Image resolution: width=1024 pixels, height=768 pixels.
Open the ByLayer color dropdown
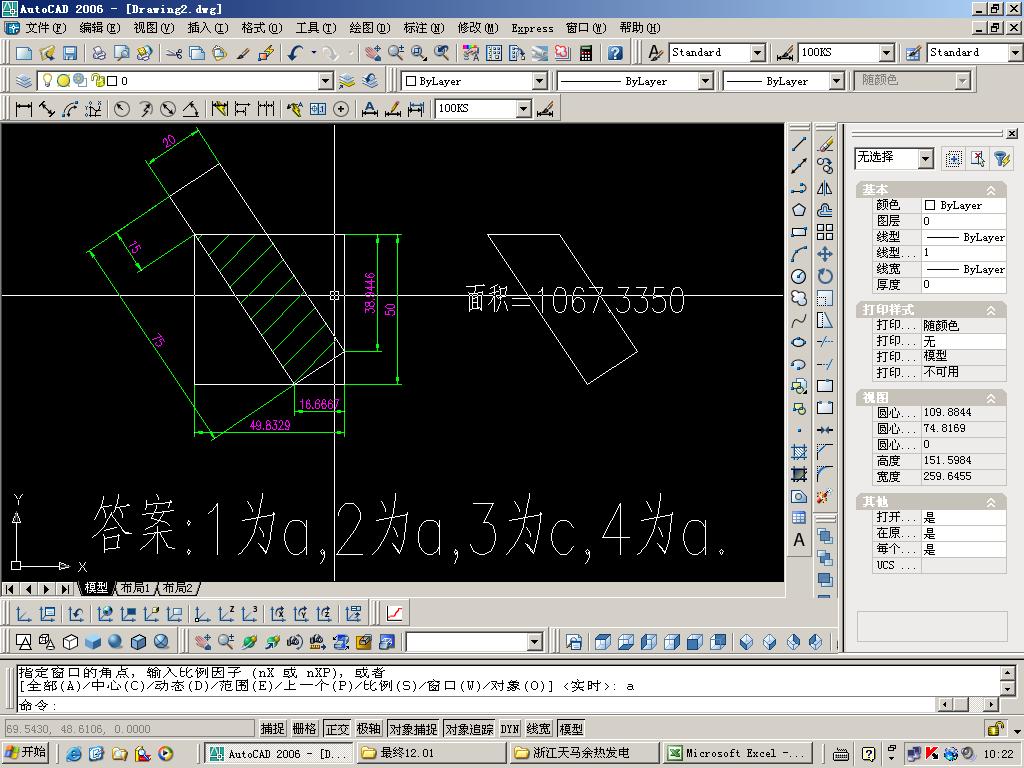(x=539, y=81)
